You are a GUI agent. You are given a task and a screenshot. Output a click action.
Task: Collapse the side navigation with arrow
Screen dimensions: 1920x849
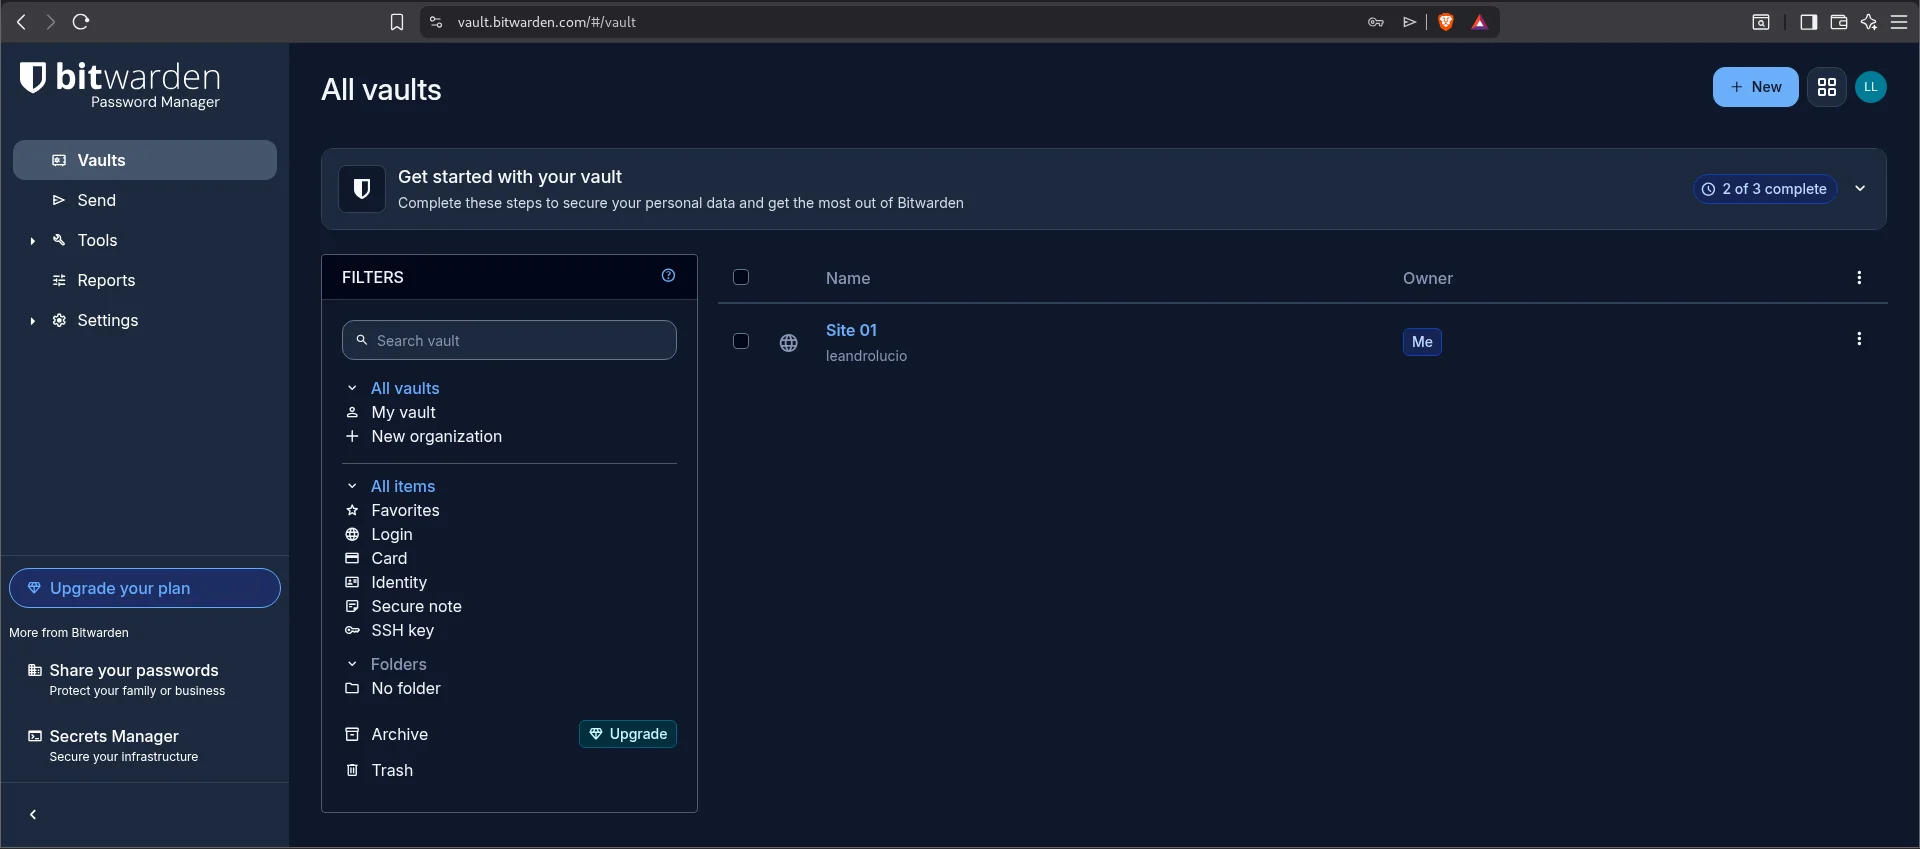(33, 815)
